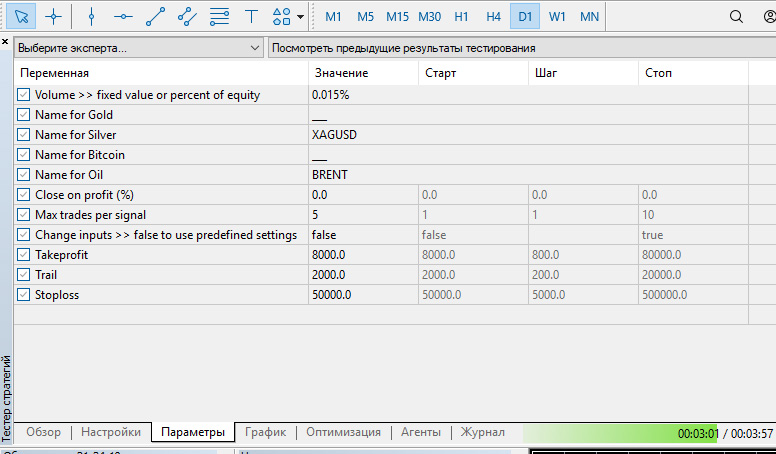
Task: Toggle the Trail checkbox
Action: coord(24,274)
